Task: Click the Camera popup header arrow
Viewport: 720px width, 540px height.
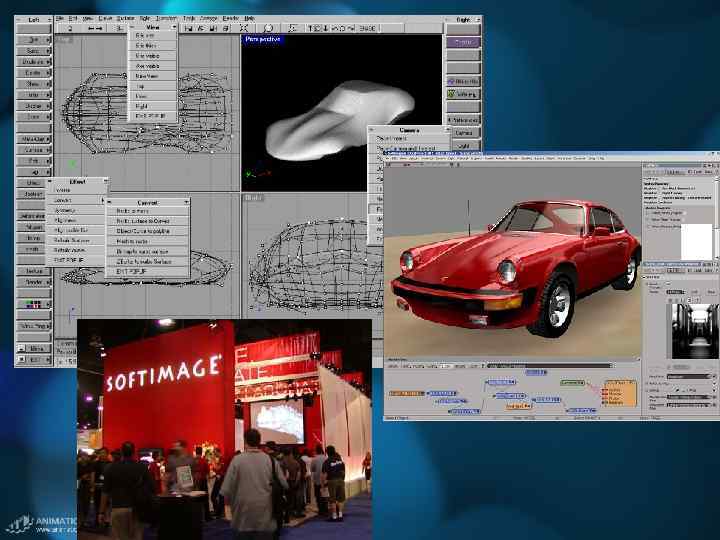Action: click(447, 130)
